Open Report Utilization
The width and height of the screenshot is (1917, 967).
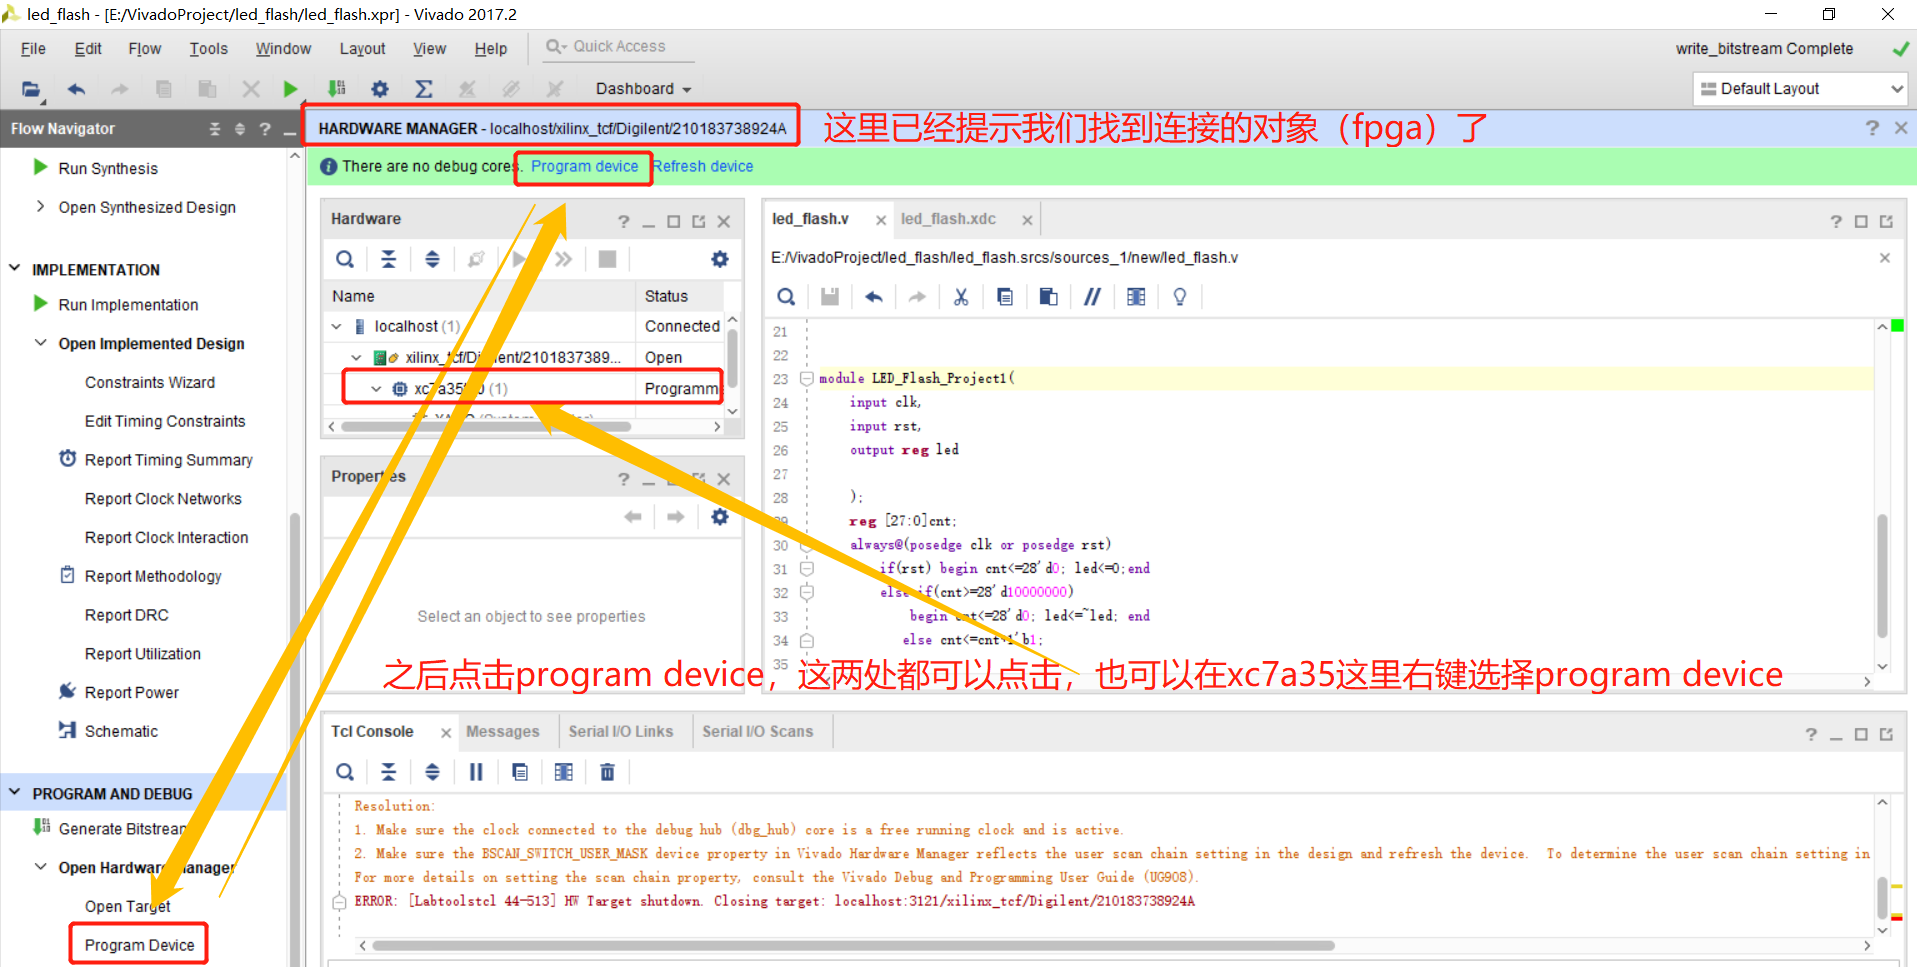pyautogui.click(x=142, y=653)
